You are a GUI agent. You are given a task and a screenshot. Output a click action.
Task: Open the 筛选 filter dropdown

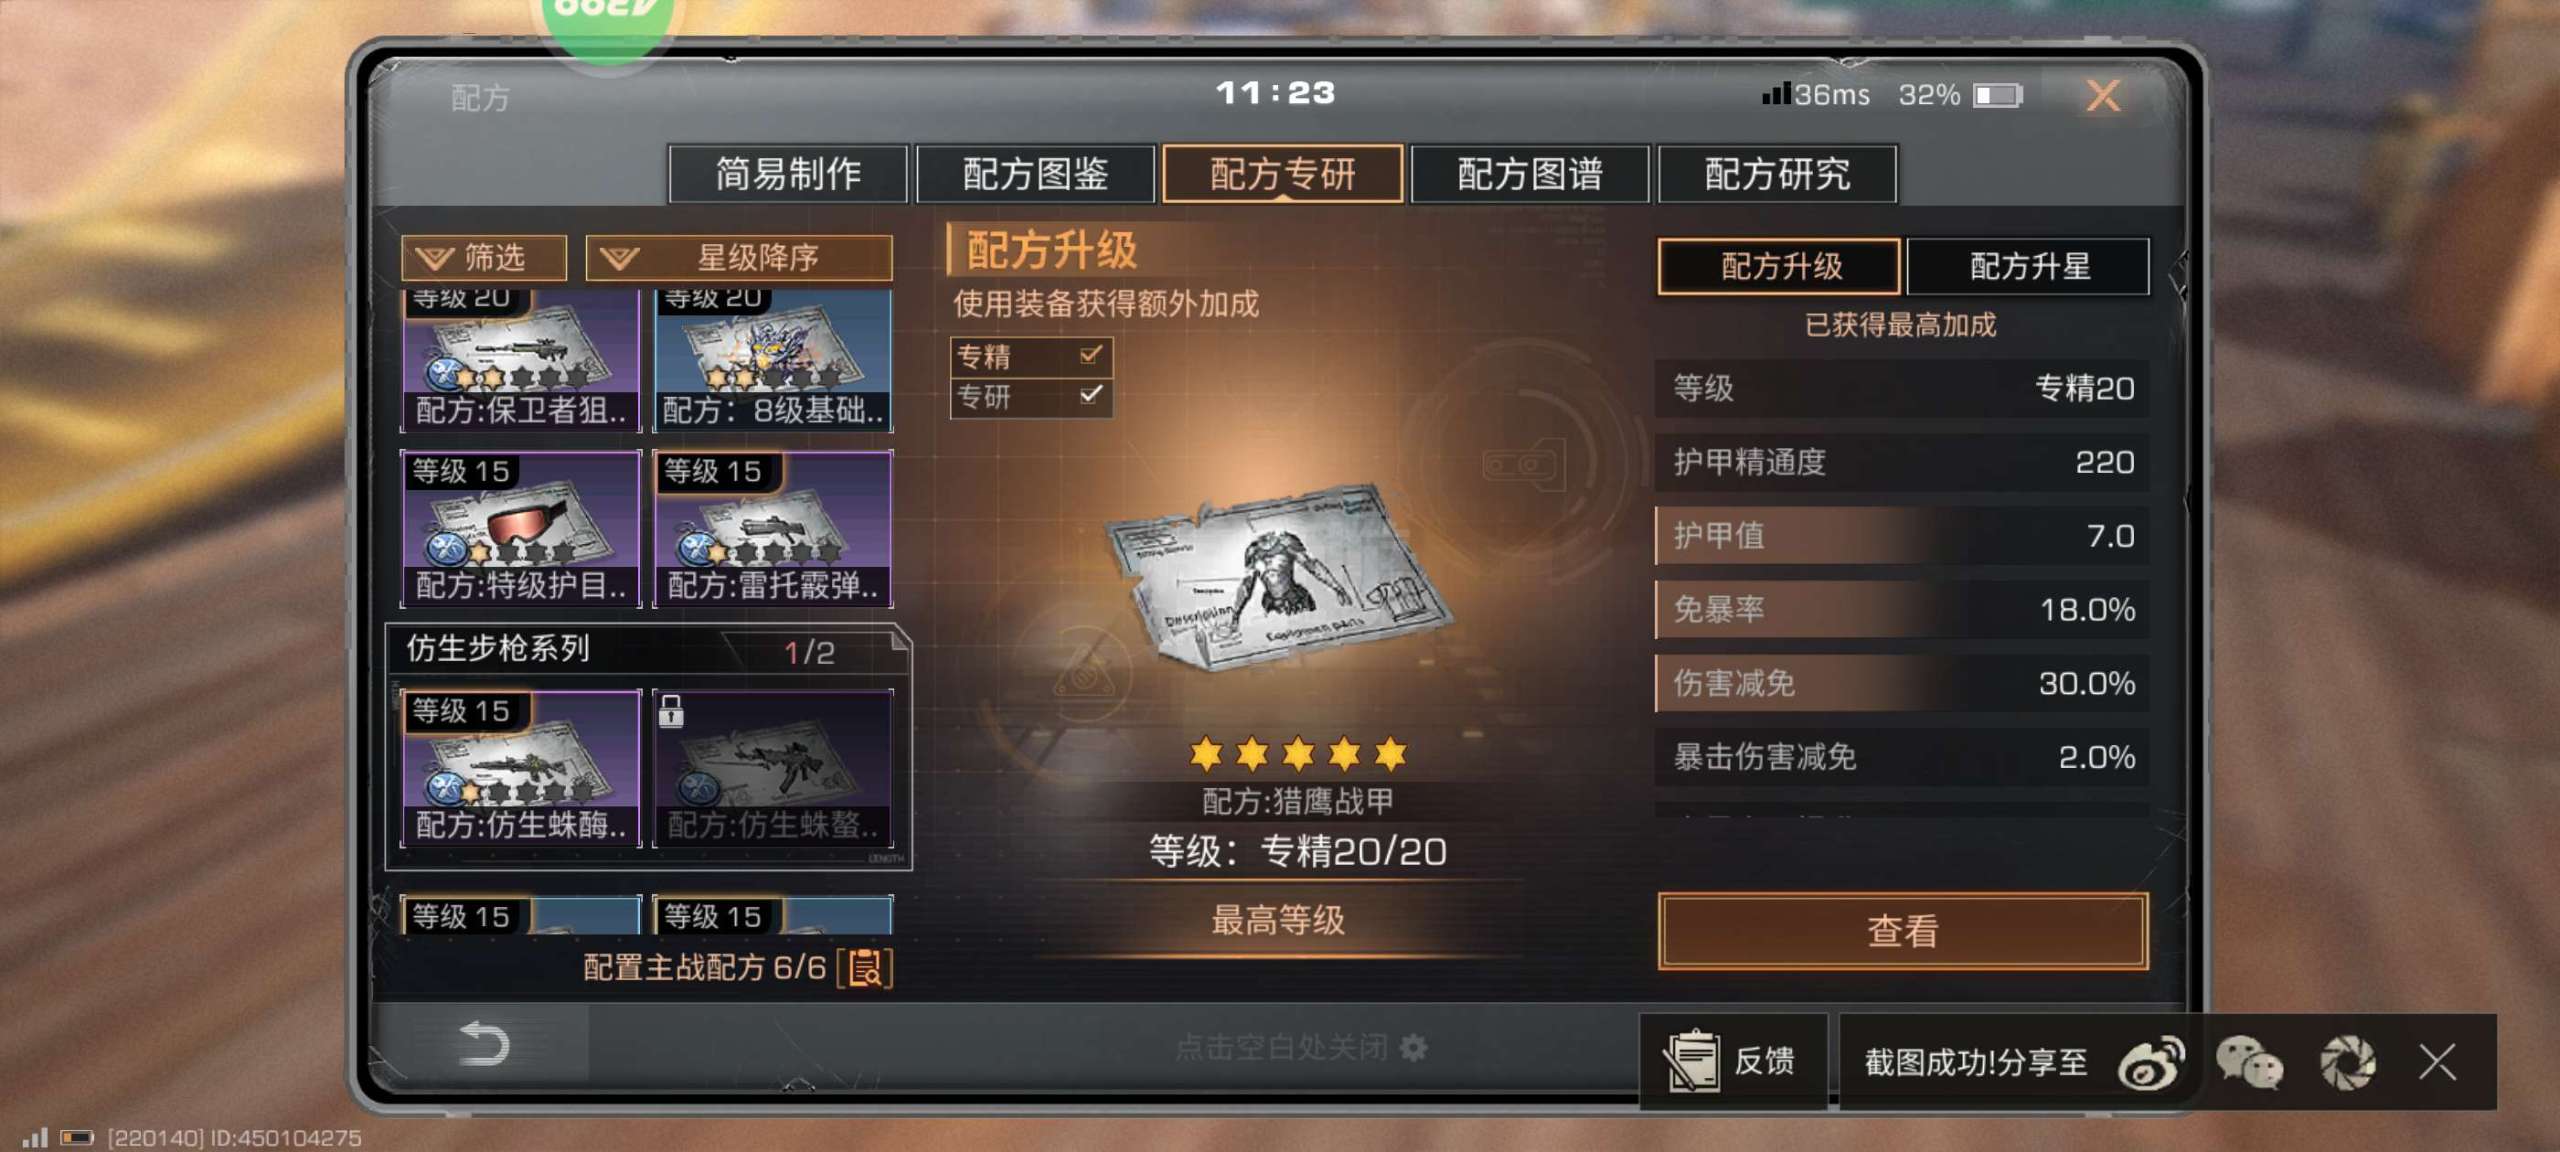pyautogui.click(x=484, y=258)
